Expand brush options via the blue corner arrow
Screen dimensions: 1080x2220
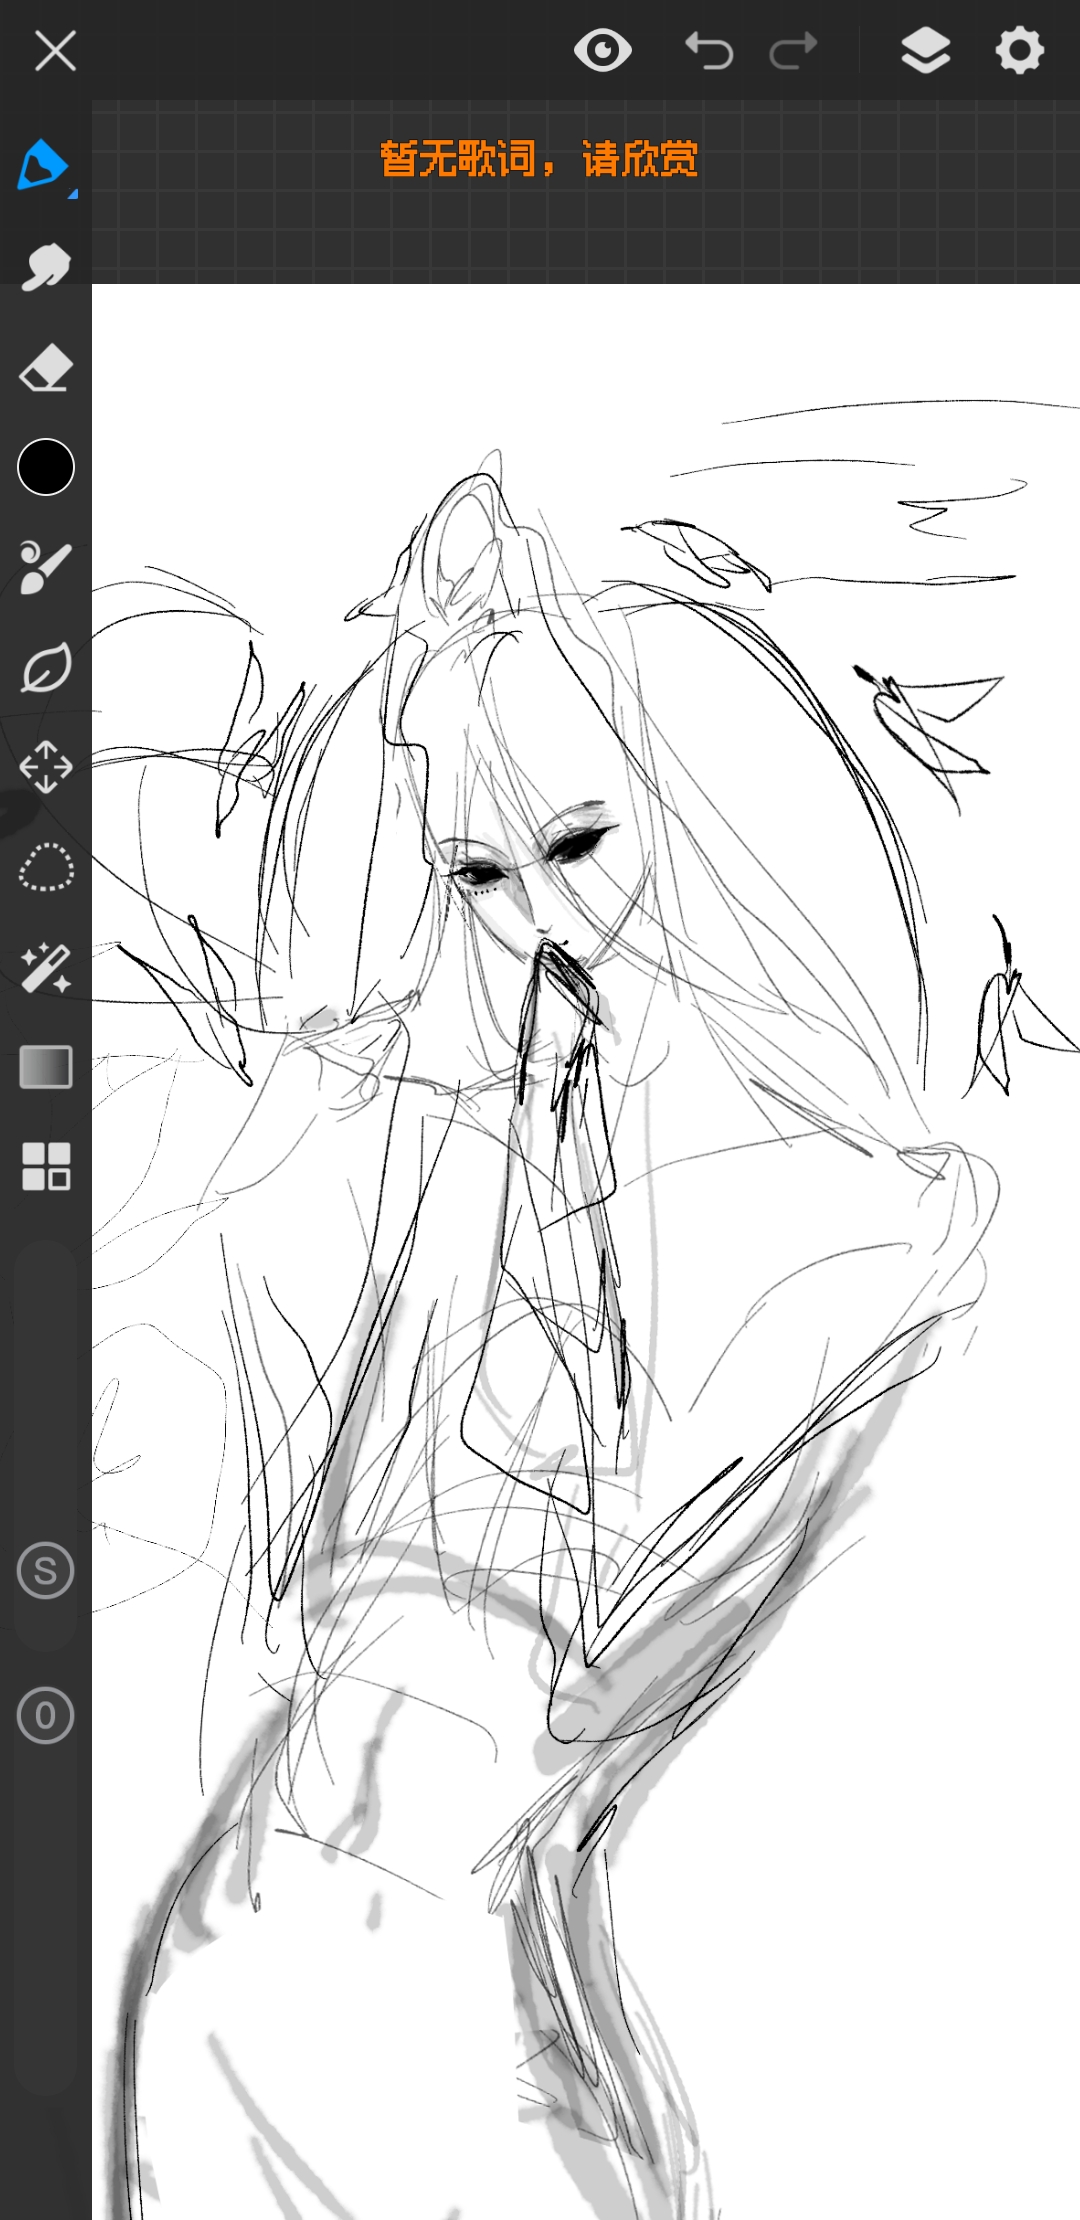click(73, 194)
